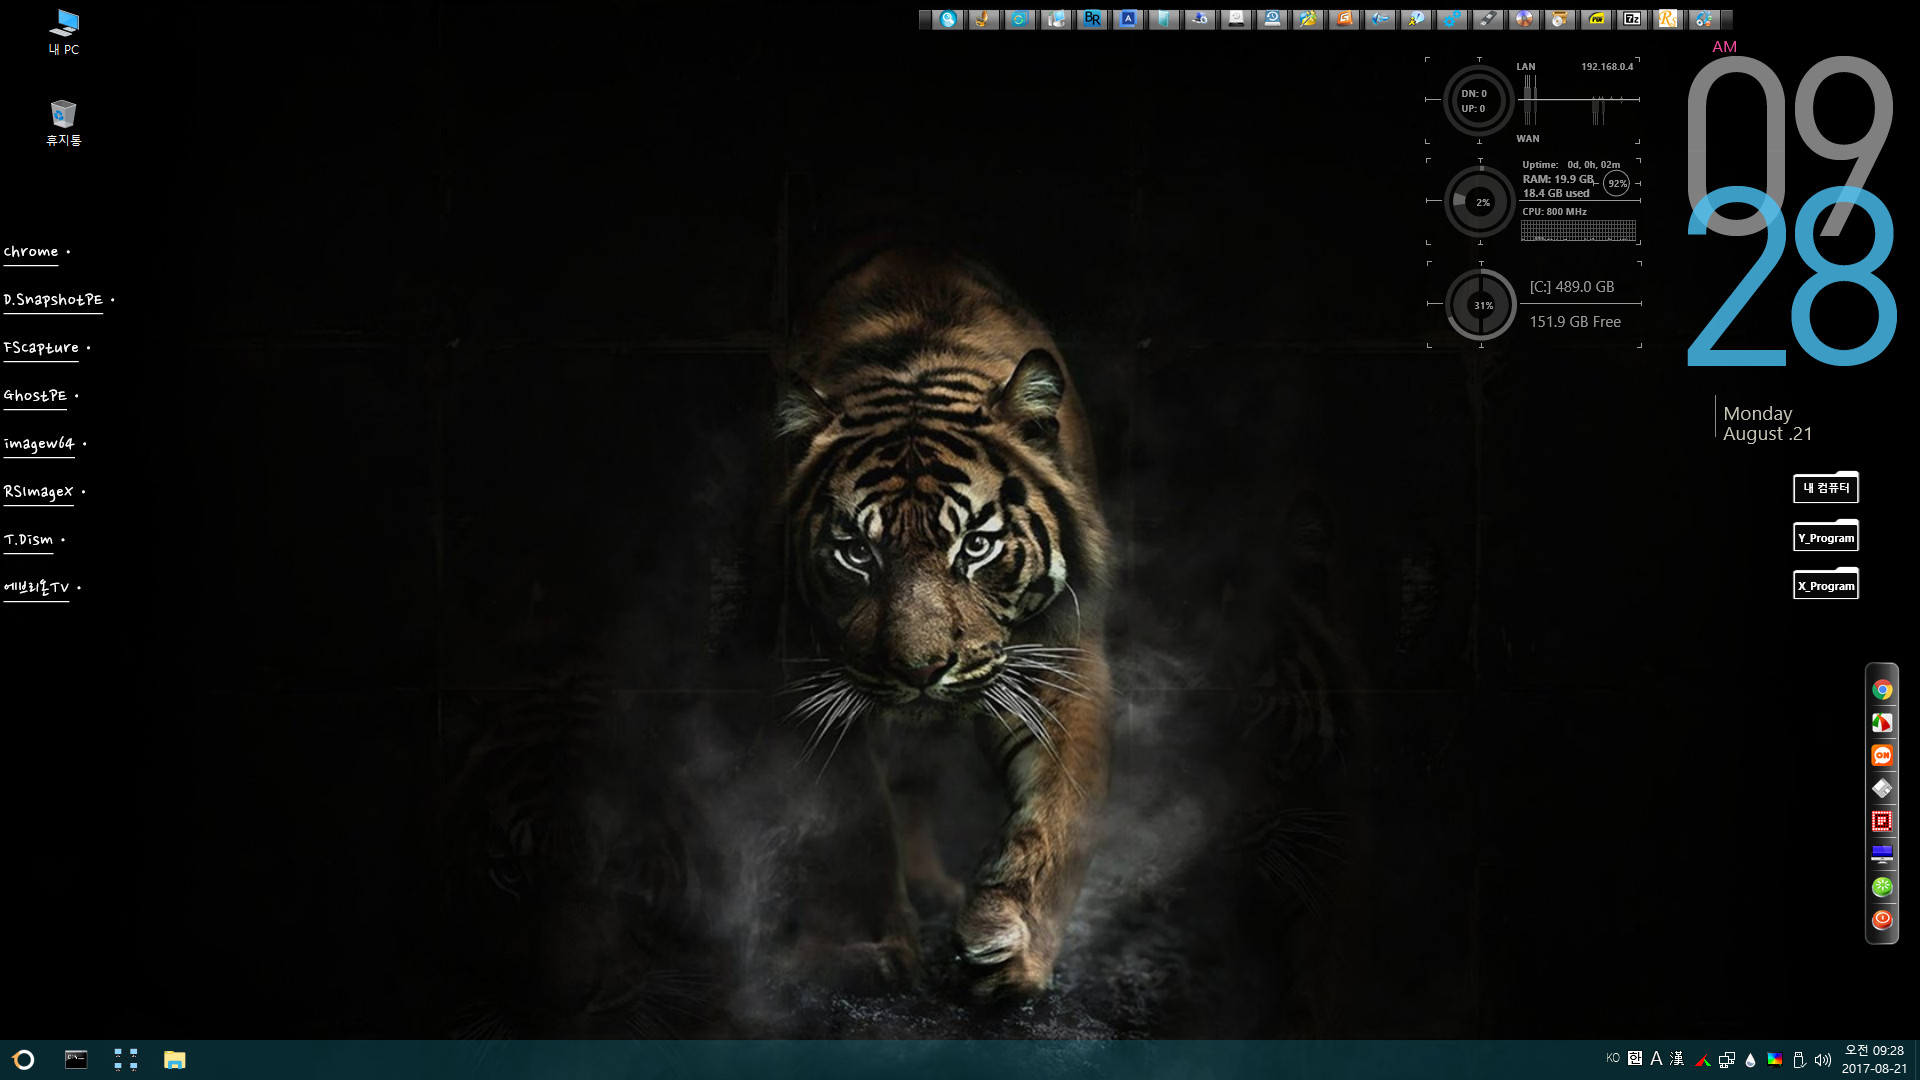Click the 92% RAM usage circle
This screenshot has width=1920, height=1080.
(1616, 183)
